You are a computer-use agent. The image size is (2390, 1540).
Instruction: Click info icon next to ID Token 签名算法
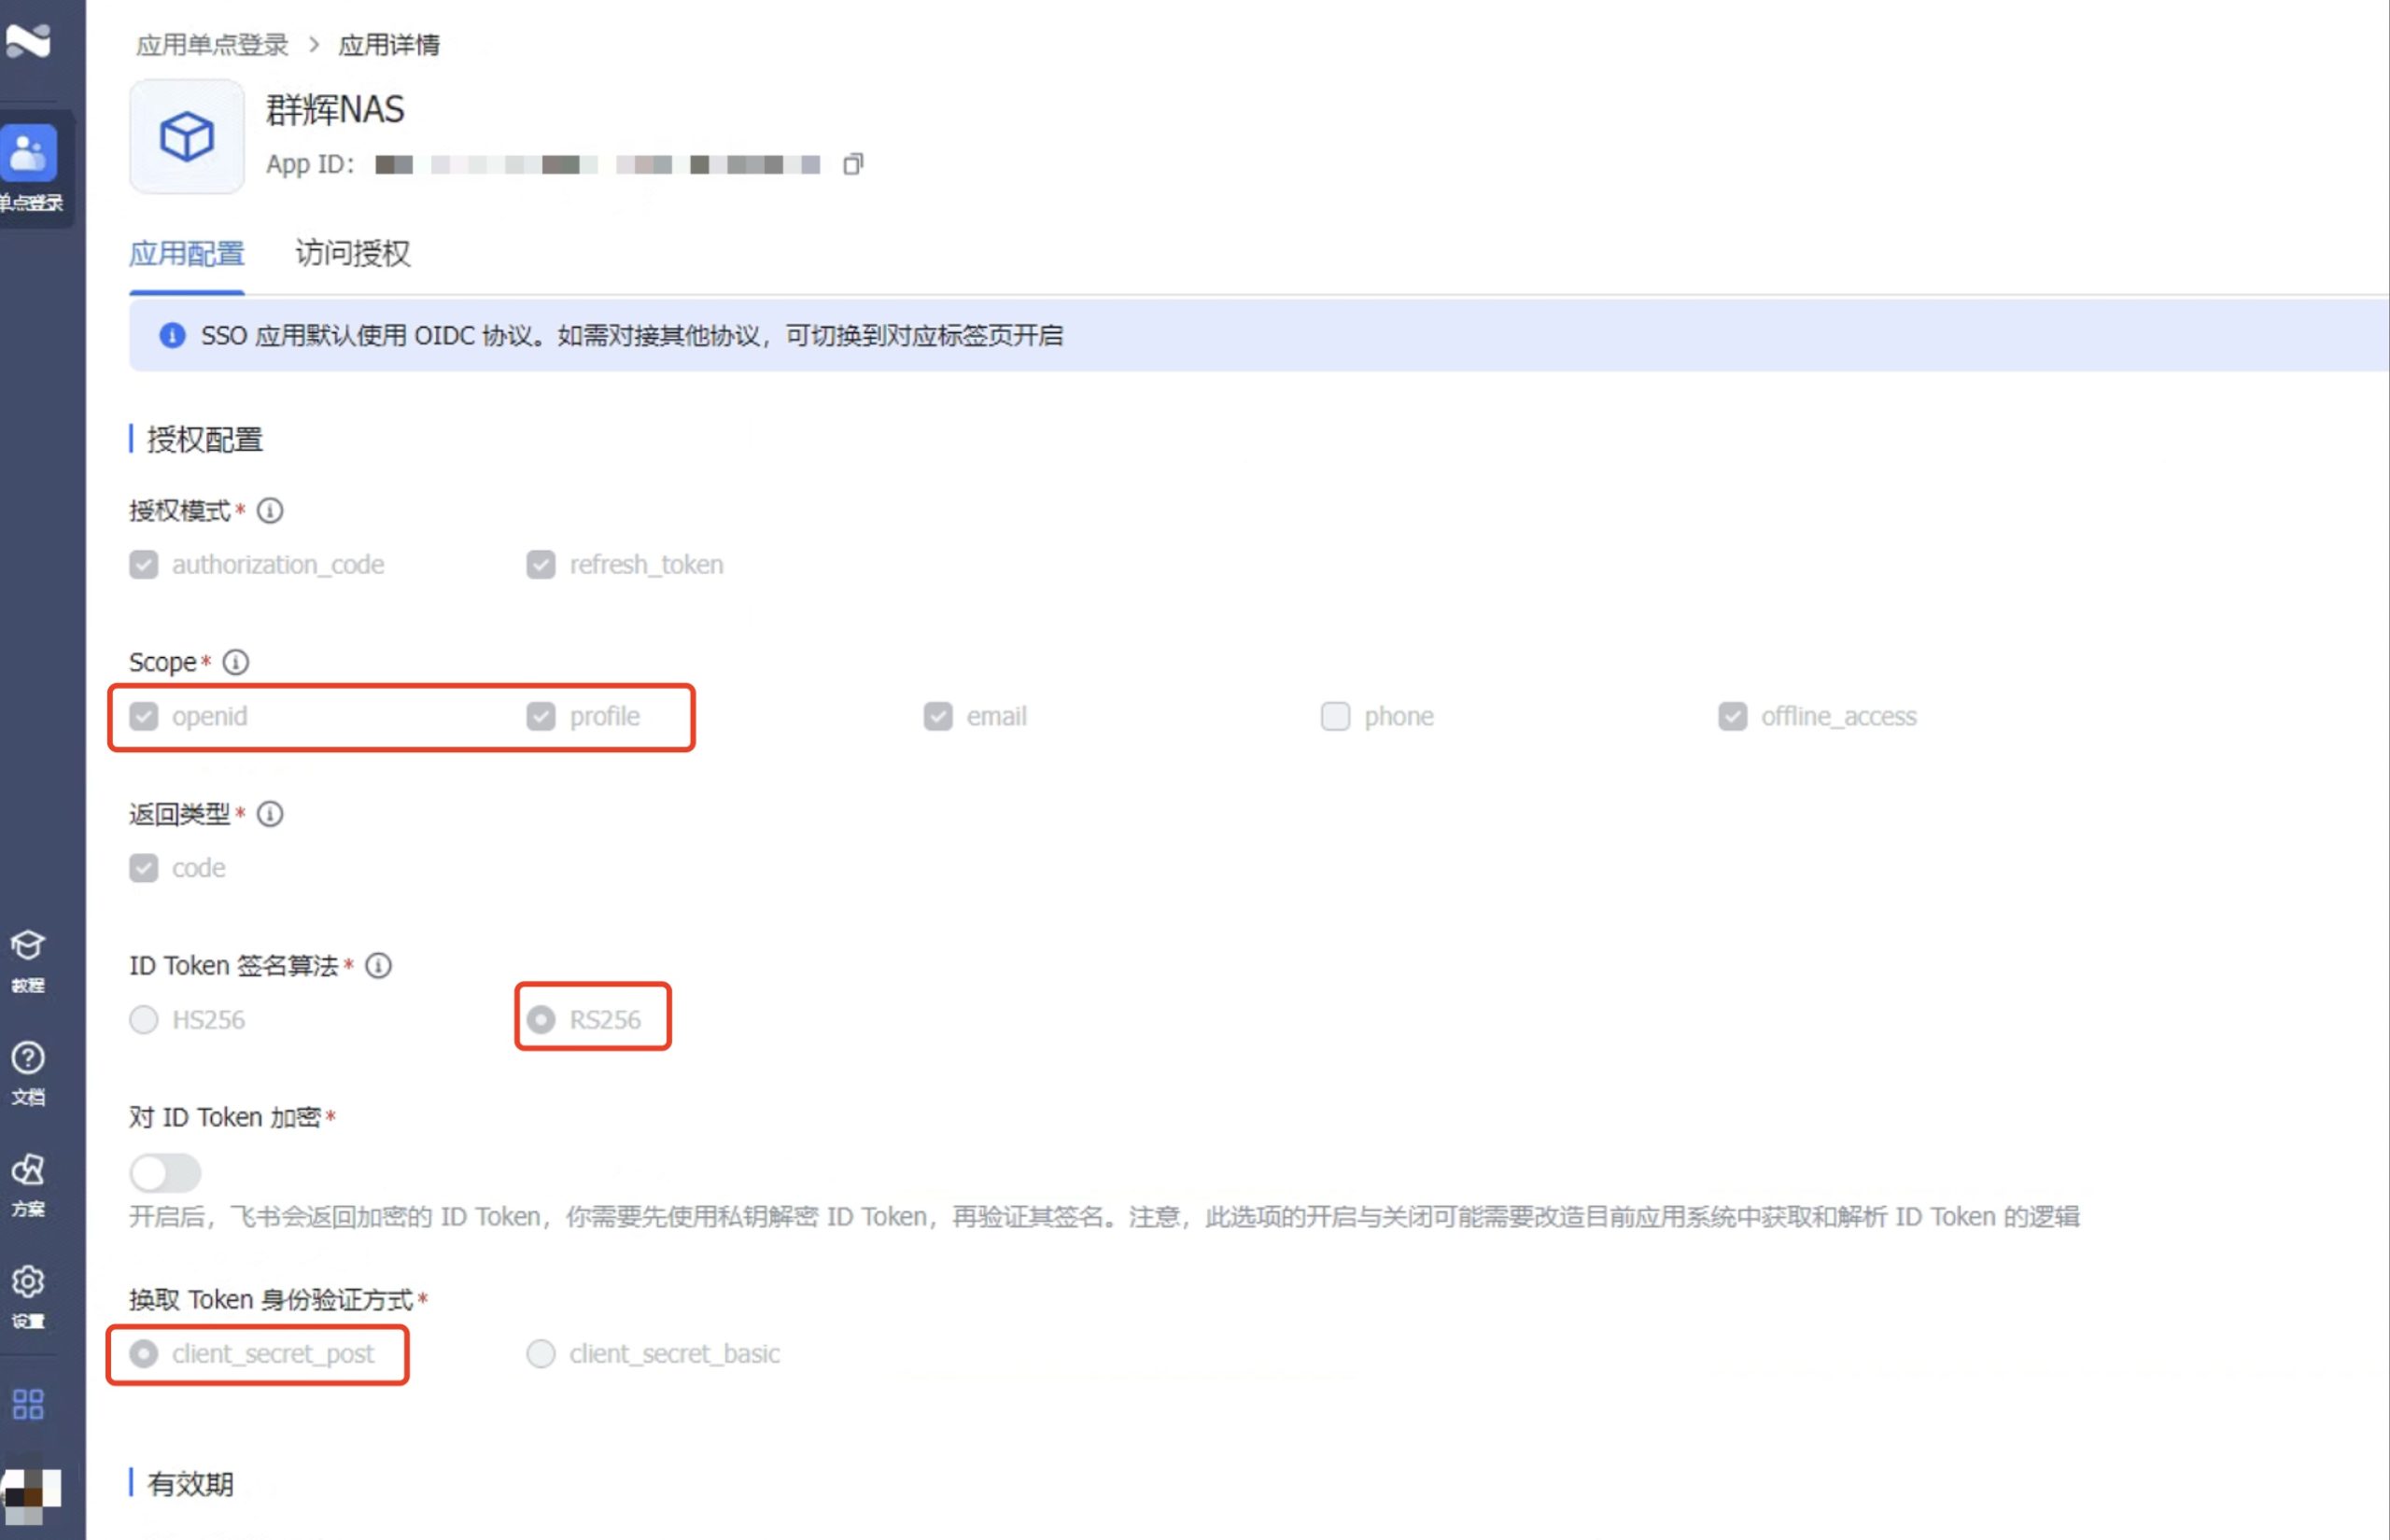[x=378, y=966]
